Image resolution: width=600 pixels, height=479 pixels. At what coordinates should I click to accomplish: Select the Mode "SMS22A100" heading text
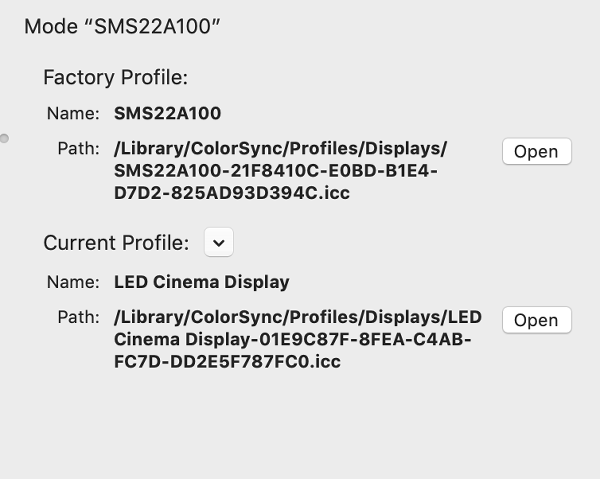coord(122,26)
